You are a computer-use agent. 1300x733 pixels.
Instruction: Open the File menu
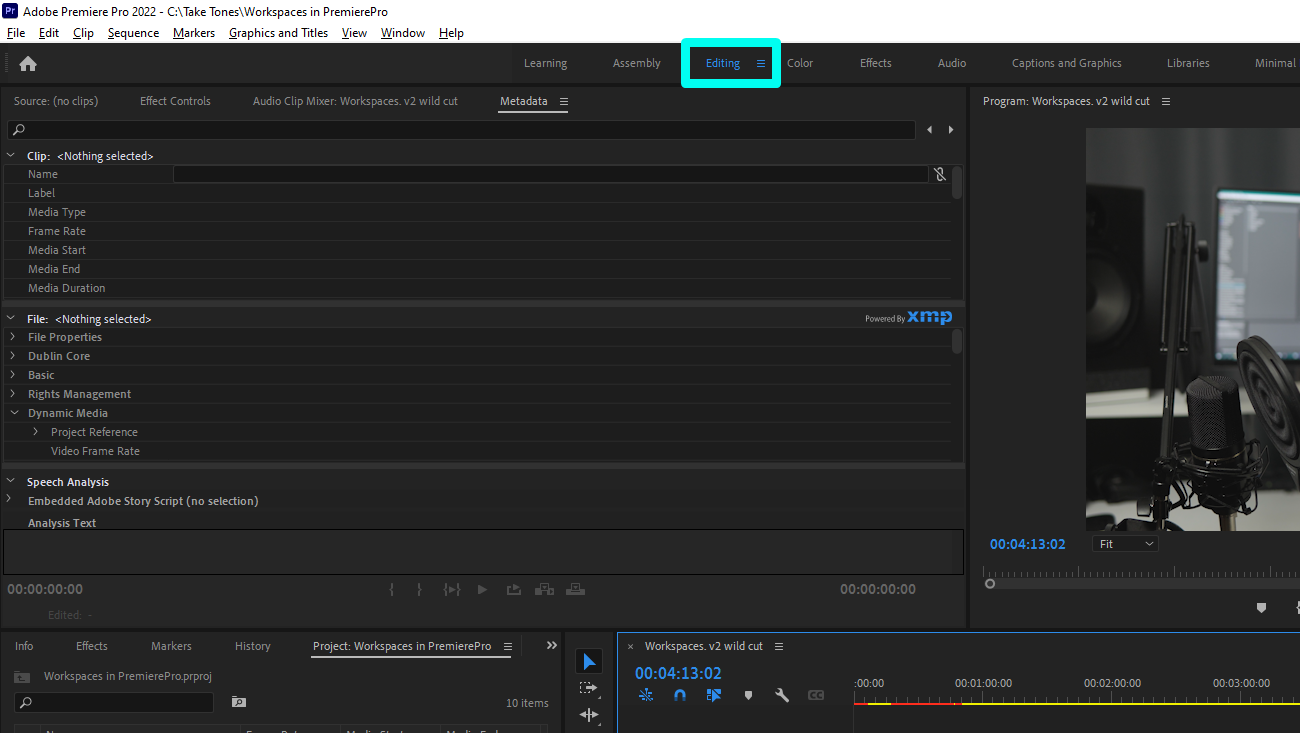coord(16,33)
